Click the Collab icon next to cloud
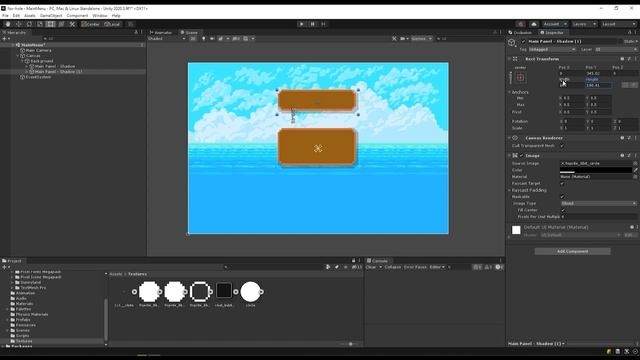The width and height of the screenshot is (640, 360). 520,24
